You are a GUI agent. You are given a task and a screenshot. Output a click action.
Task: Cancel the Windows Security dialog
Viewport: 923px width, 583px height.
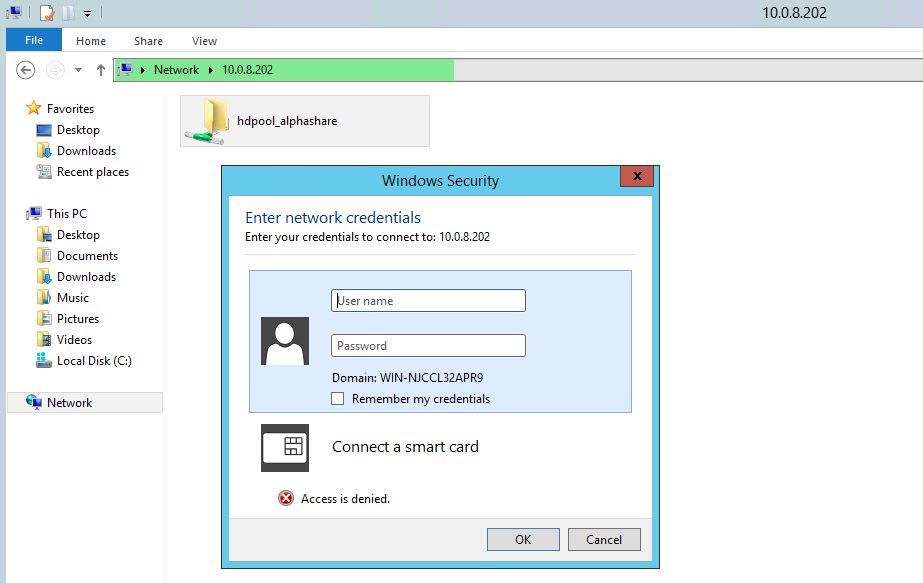pyautogui.click(x=604, y=539)
